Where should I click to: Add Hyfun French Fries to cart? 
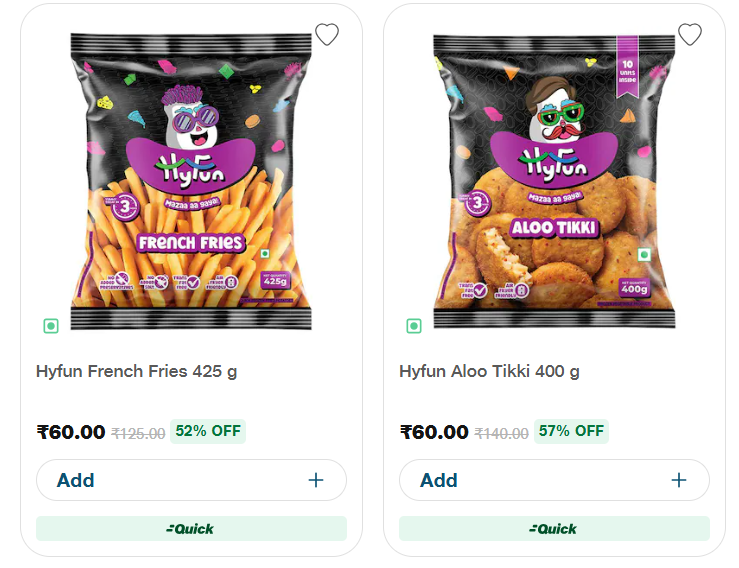(x=191, y=480)
